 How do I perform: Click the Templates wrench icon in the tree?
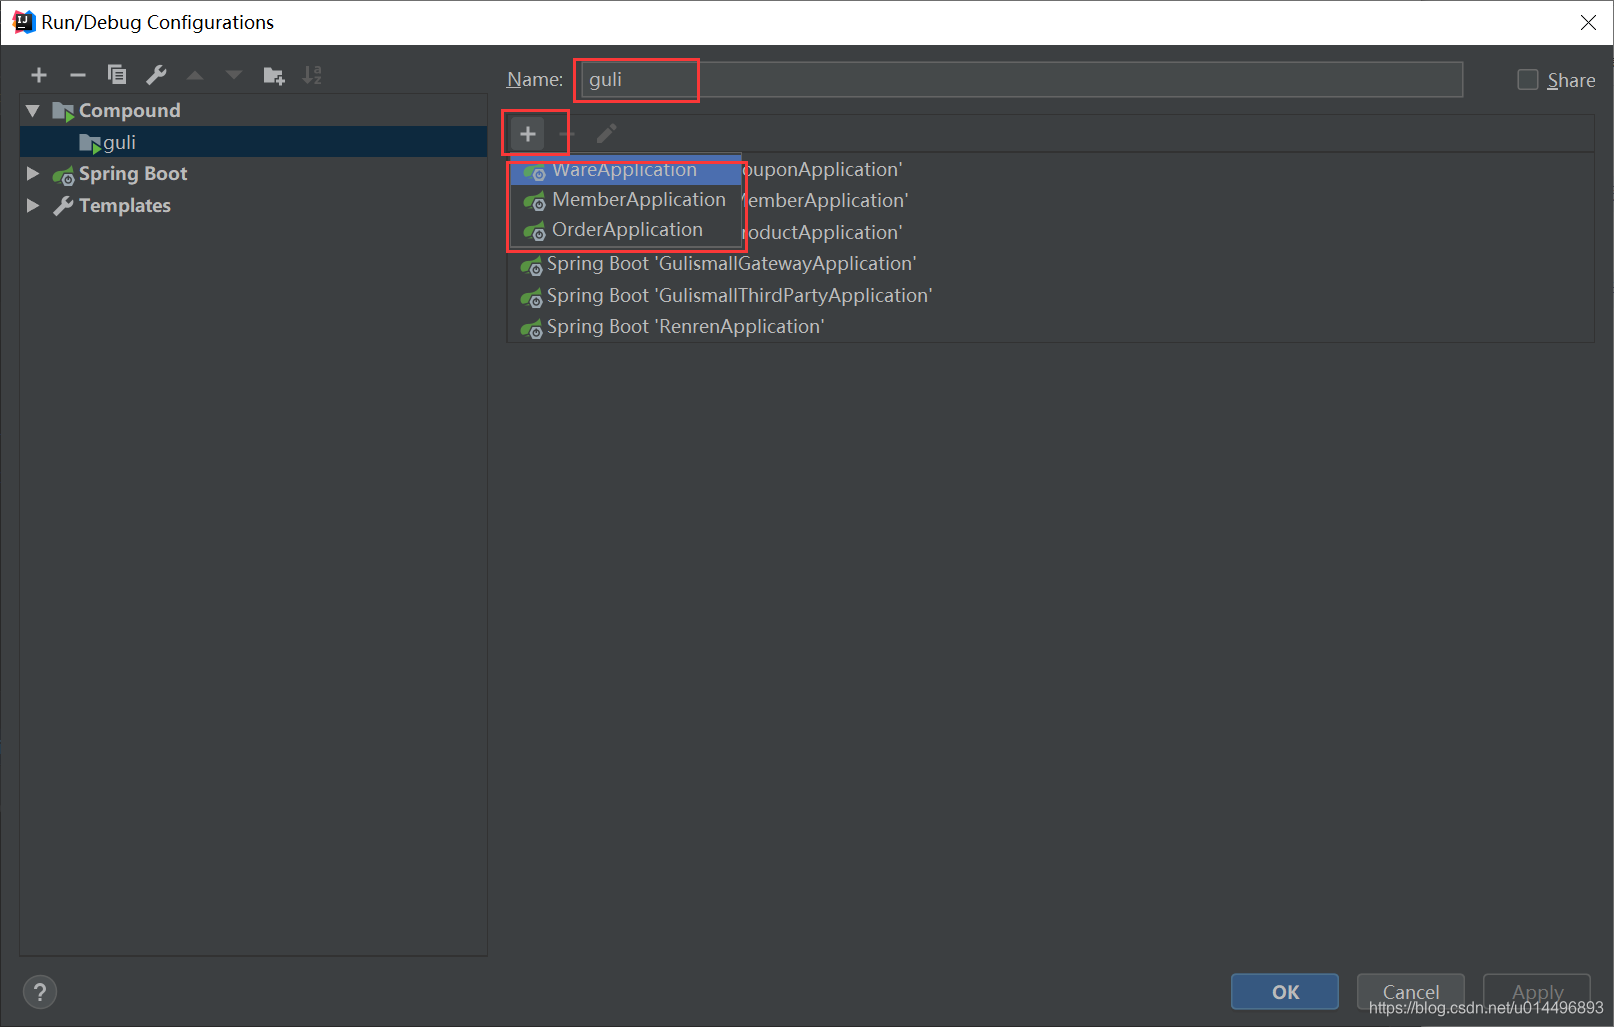[63, 206]
